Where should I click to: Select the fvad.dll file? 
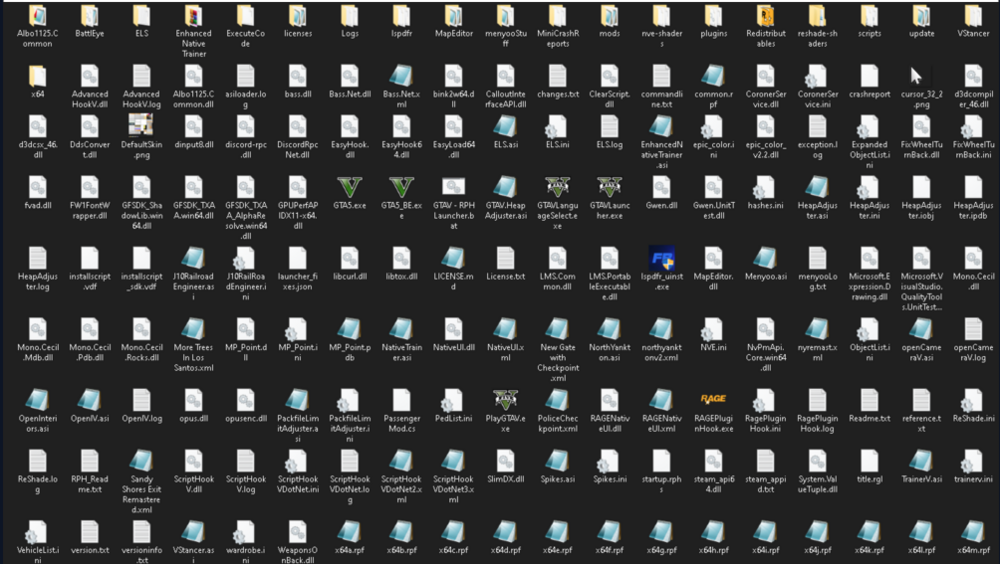click(38, 188)
